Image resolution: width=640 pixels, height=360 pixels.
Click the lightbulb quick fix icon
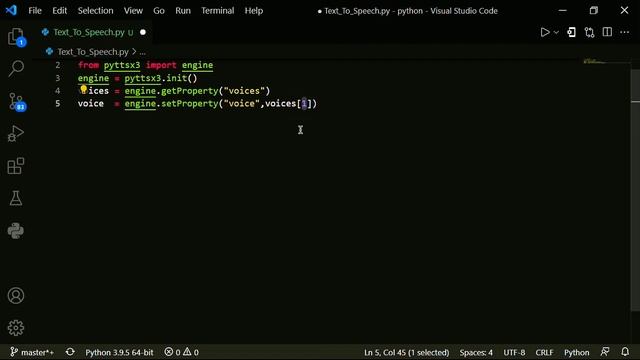click(83, 89)
